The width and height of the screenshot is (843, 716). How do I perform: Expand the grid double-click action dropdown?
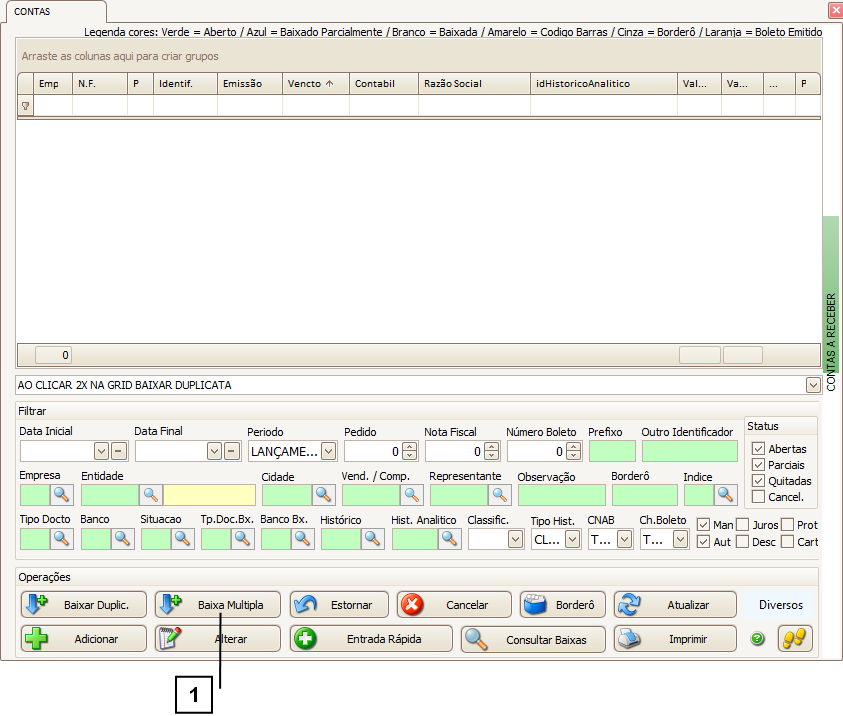[812, 385]
